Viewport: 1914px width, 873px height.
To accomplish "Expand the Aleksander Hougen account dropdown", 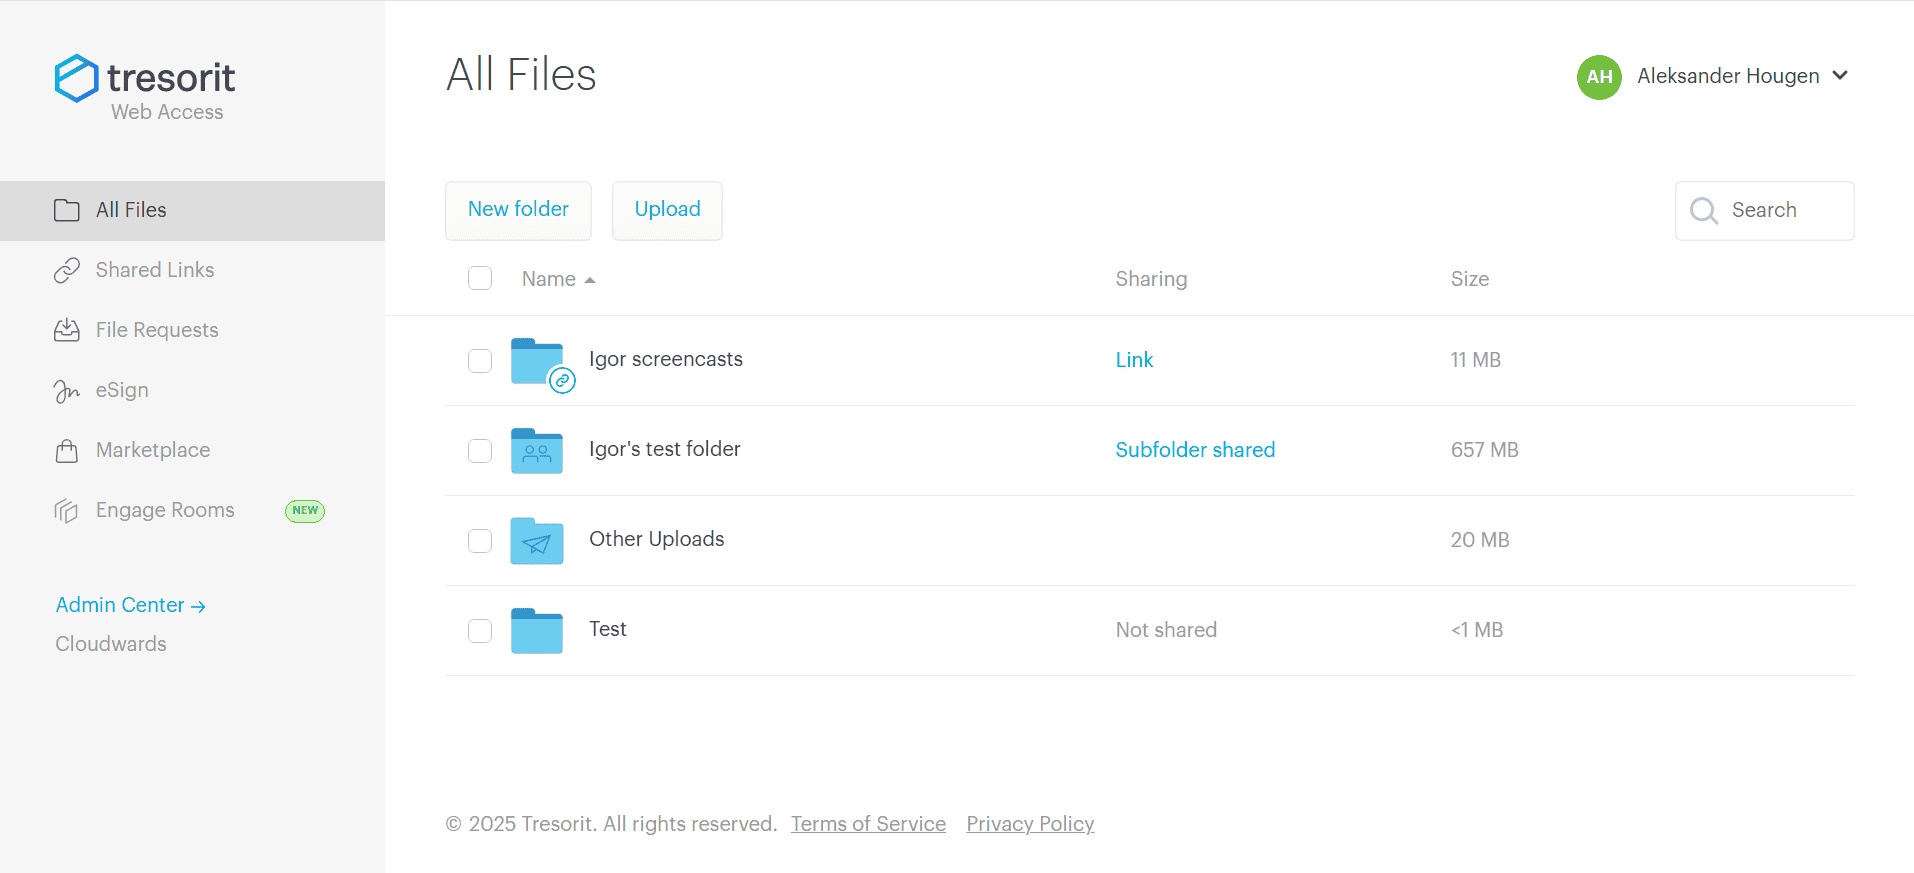I will pos(1840,76).
